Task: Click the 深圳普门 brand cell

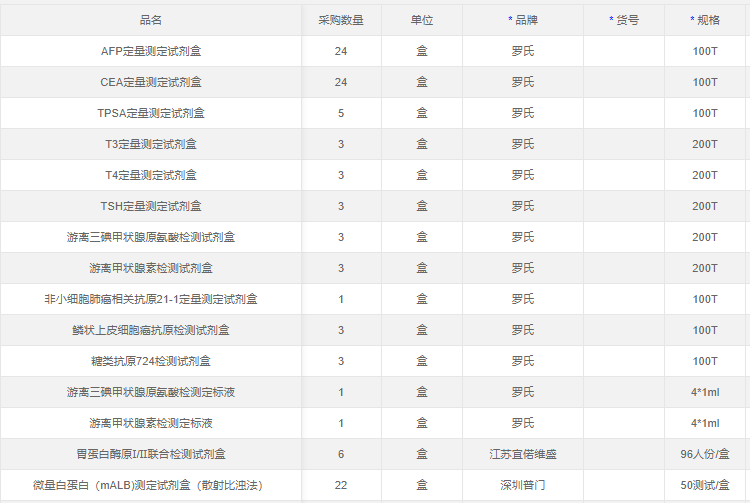Action: [522, 485]
